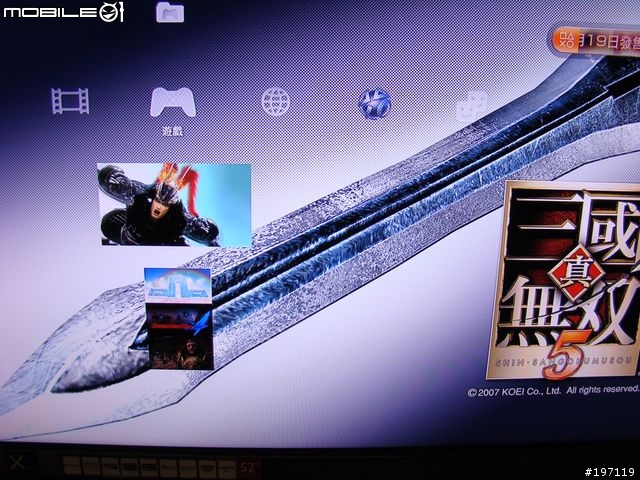This screenshot has height=480, width=640.
Task: Click the 2007 KOEI copyright text
Action: (x=553, y=391)
